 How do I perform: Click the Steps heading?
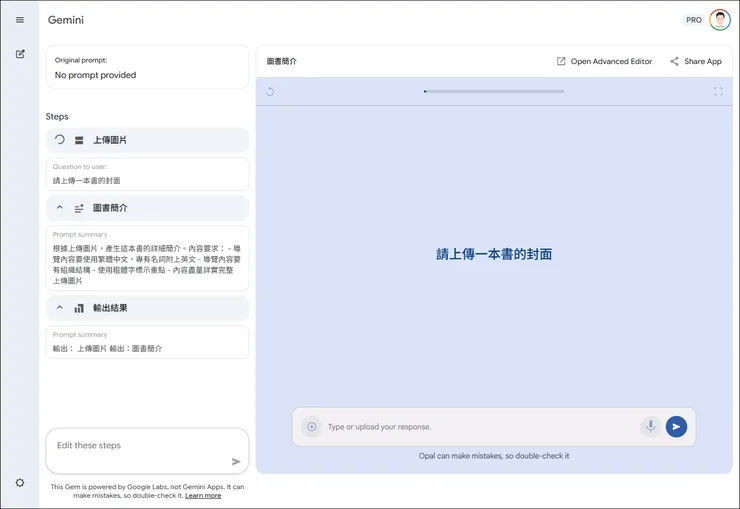tap(57, 117)
